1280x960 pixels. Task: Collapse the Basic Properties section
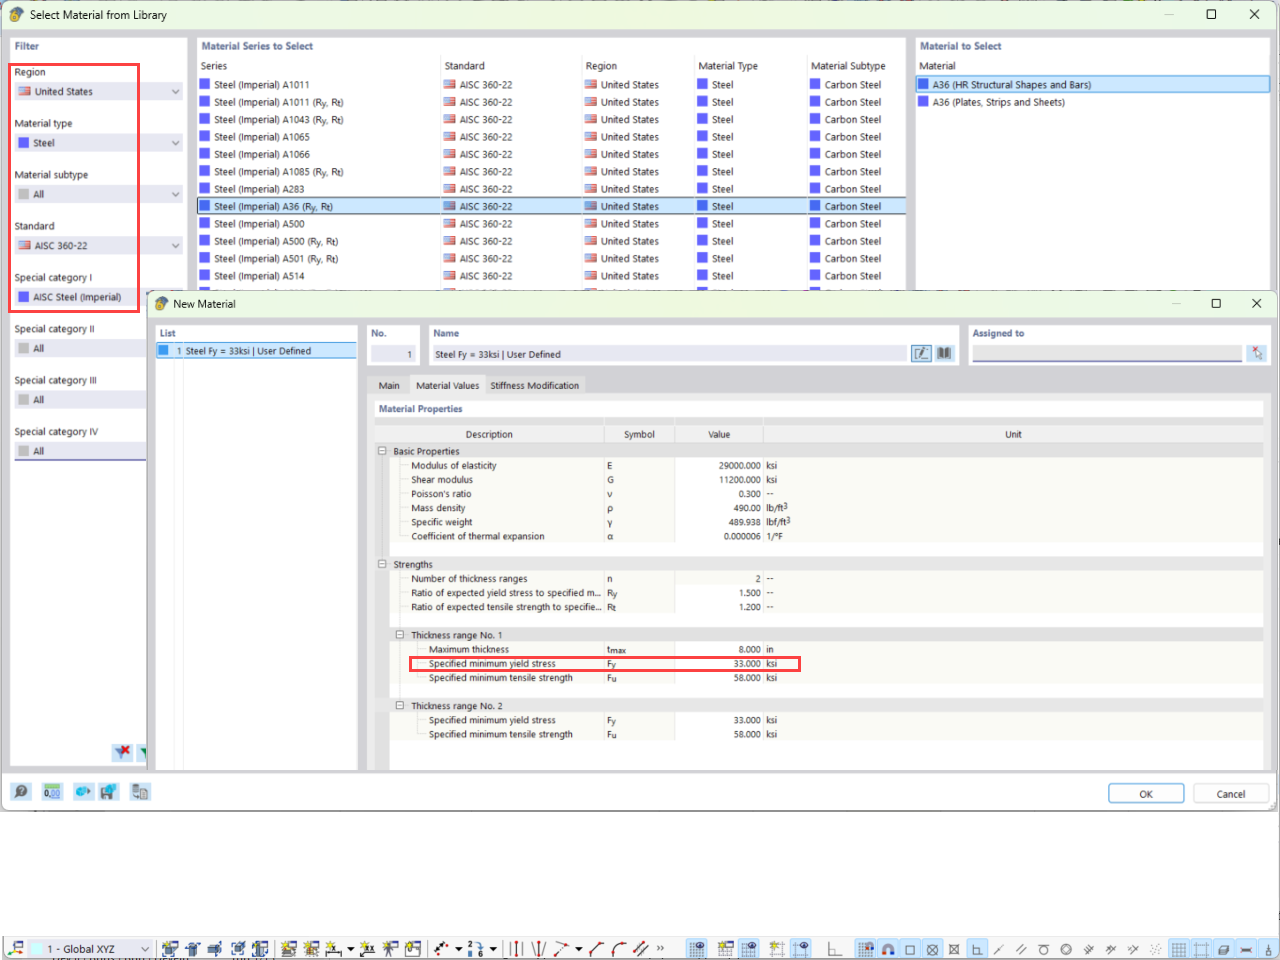(382, 451)
